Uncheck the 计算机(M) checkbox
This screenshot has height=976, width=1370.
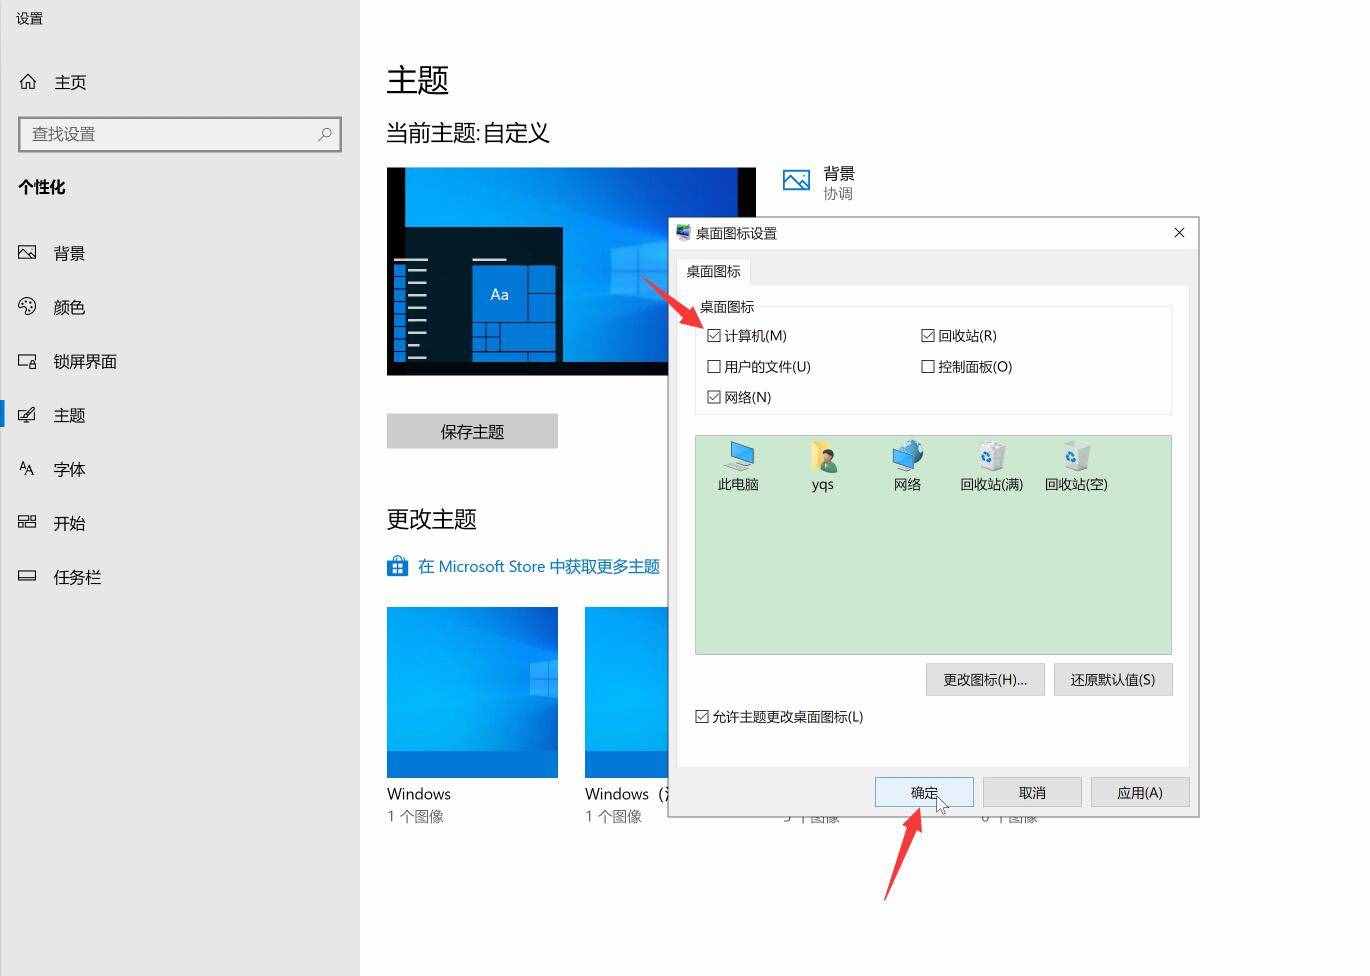(x=714, y=336)
